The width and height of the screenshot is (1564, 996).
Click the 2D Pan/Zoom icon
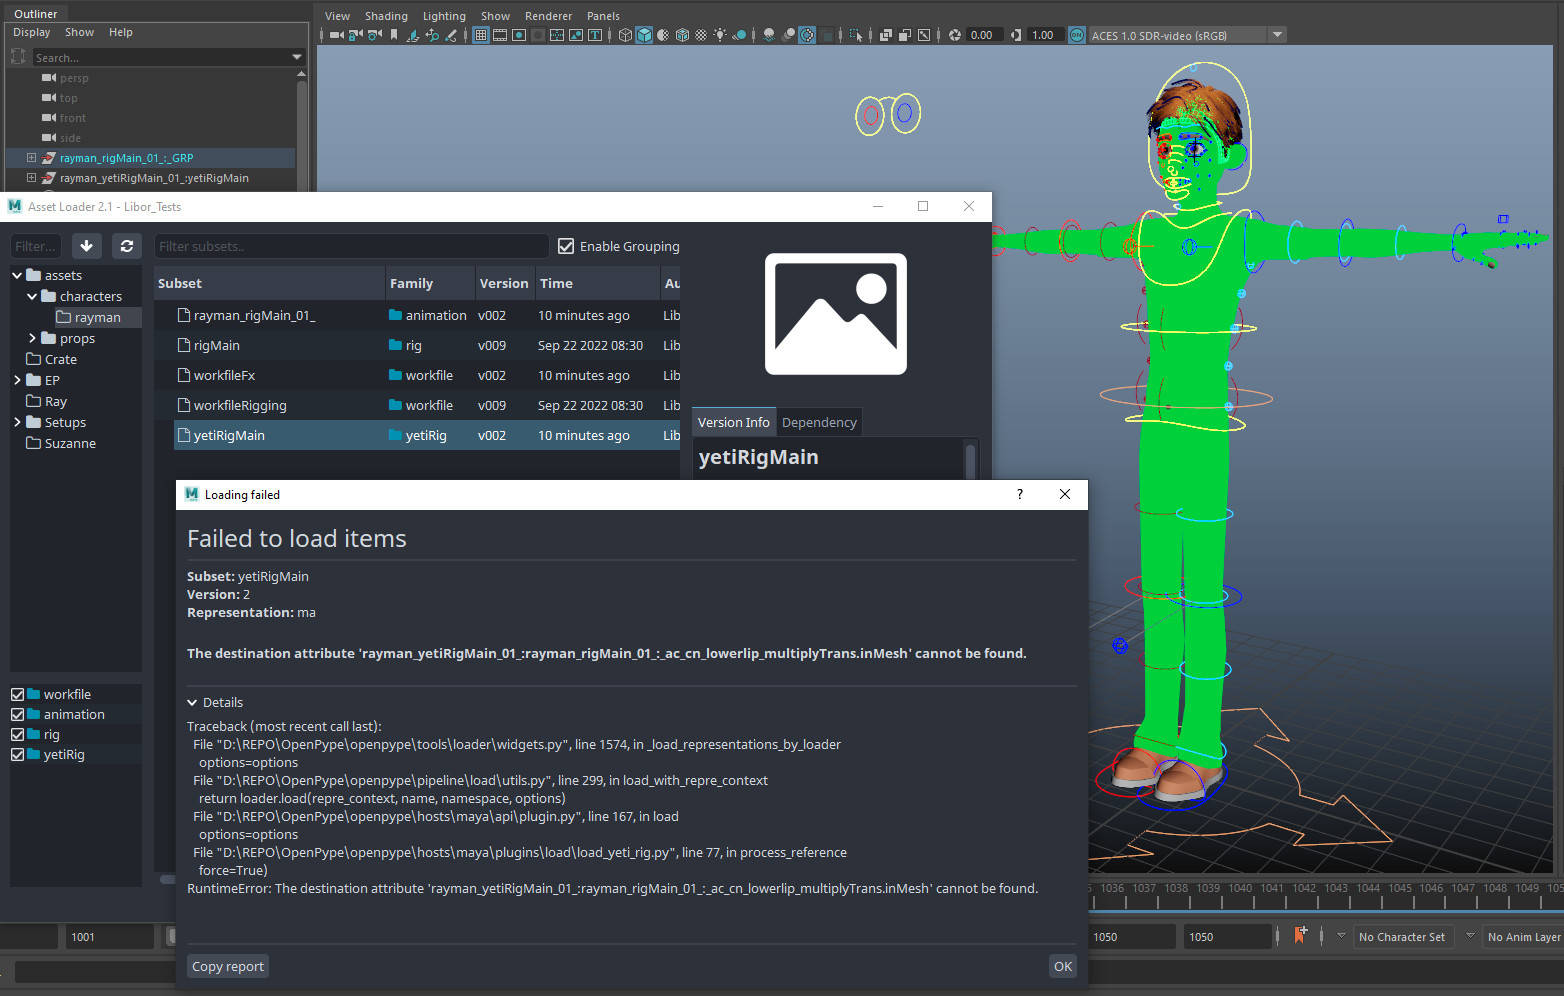click(432, 35)
